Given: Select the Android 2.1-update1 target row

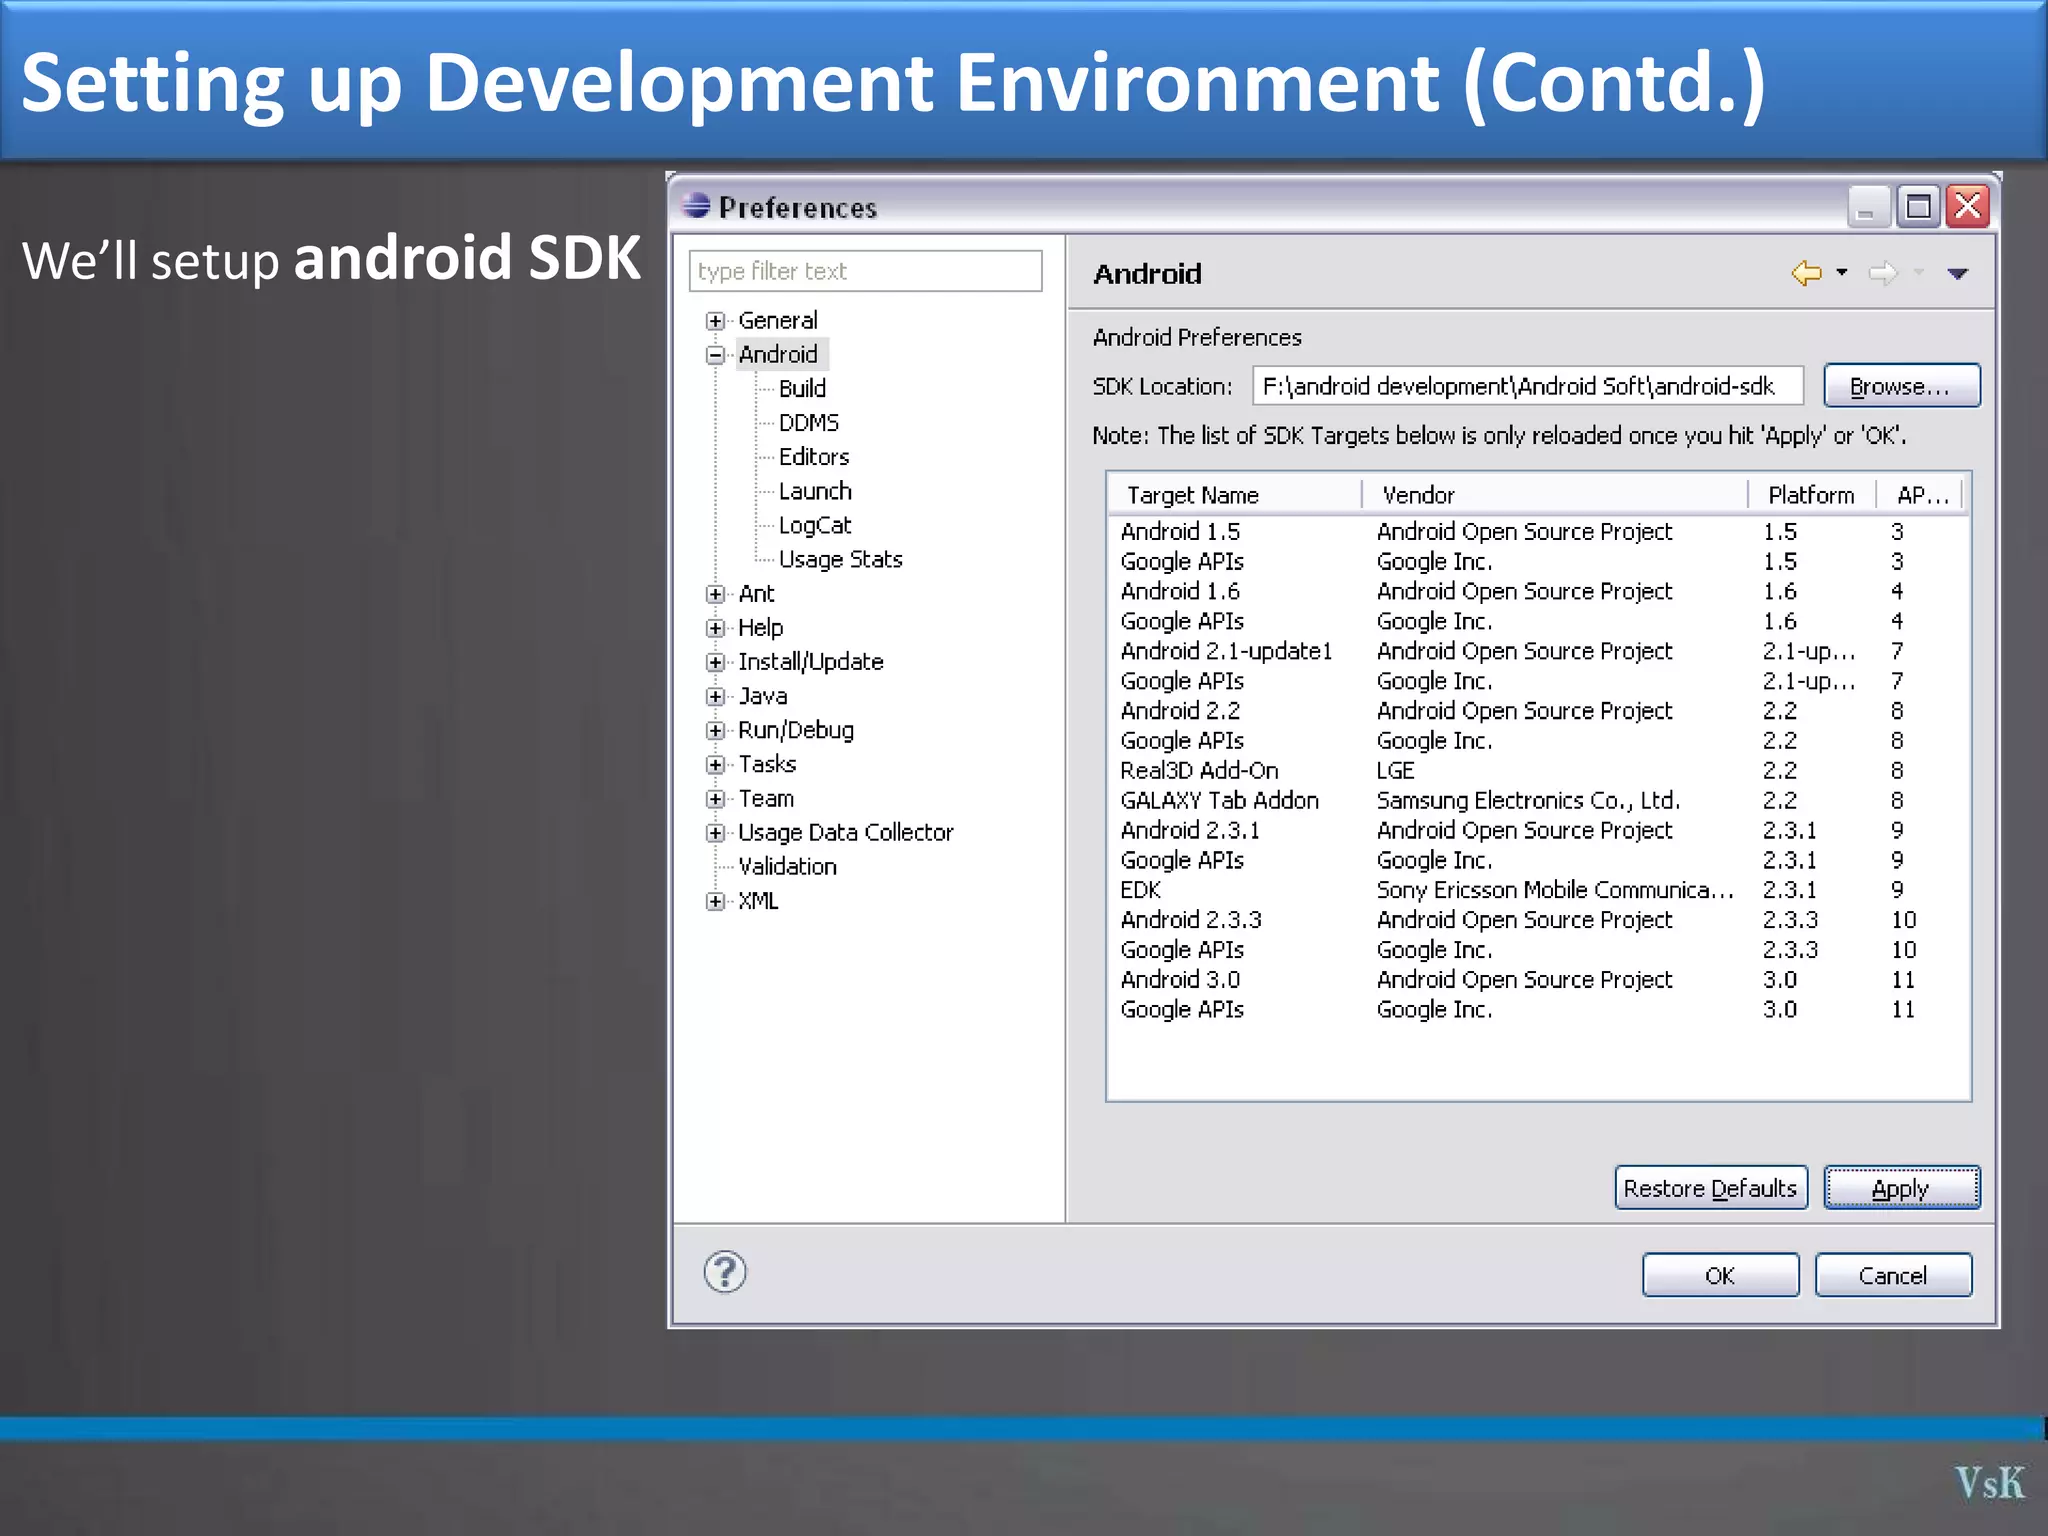Looking at the screenshot, I should (1538, 651).
